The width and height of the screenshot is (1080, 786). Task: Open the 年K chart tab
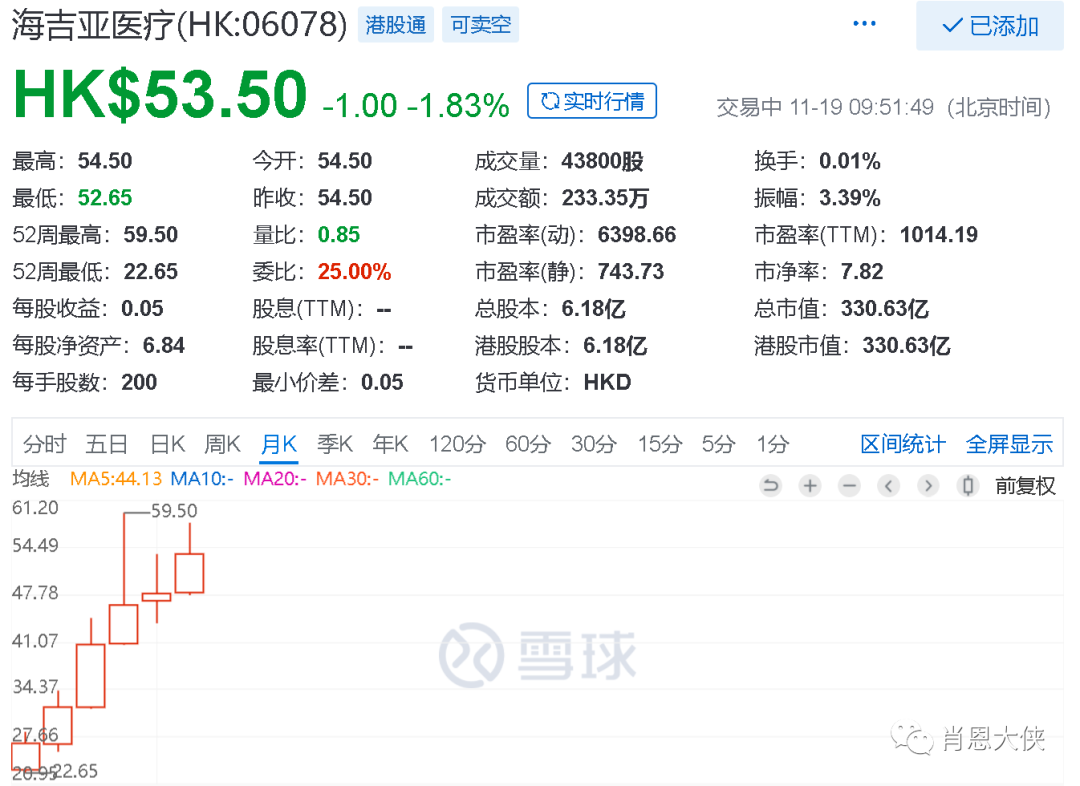[390, 444]
